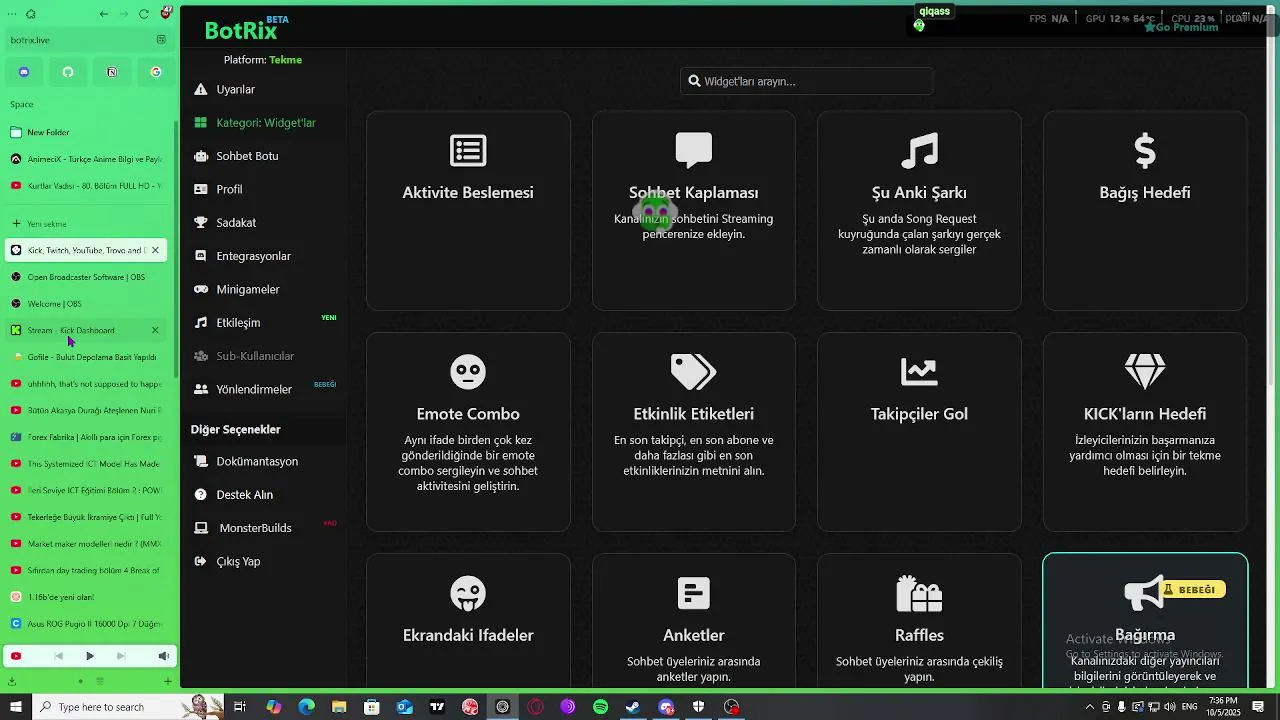Image resolution: width=1280 pixels, height=720 pixels.
Task: Open the Sohbet Kaplaması chat bubble widget
Action: [x=694, y=211]
